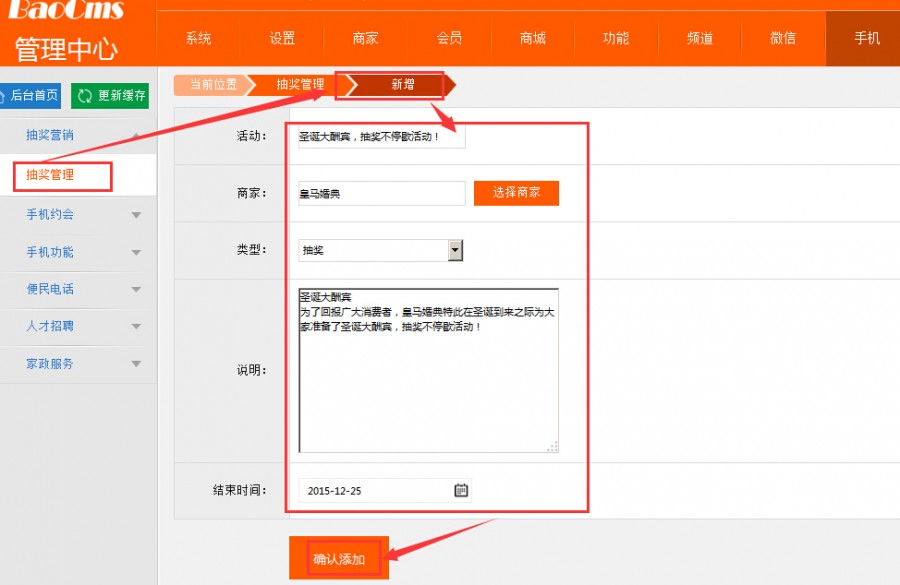Image resolution: width=900 pixels, height=585 pixels.
Task: Submit with 确认添加 button
Action: [339, 558]
